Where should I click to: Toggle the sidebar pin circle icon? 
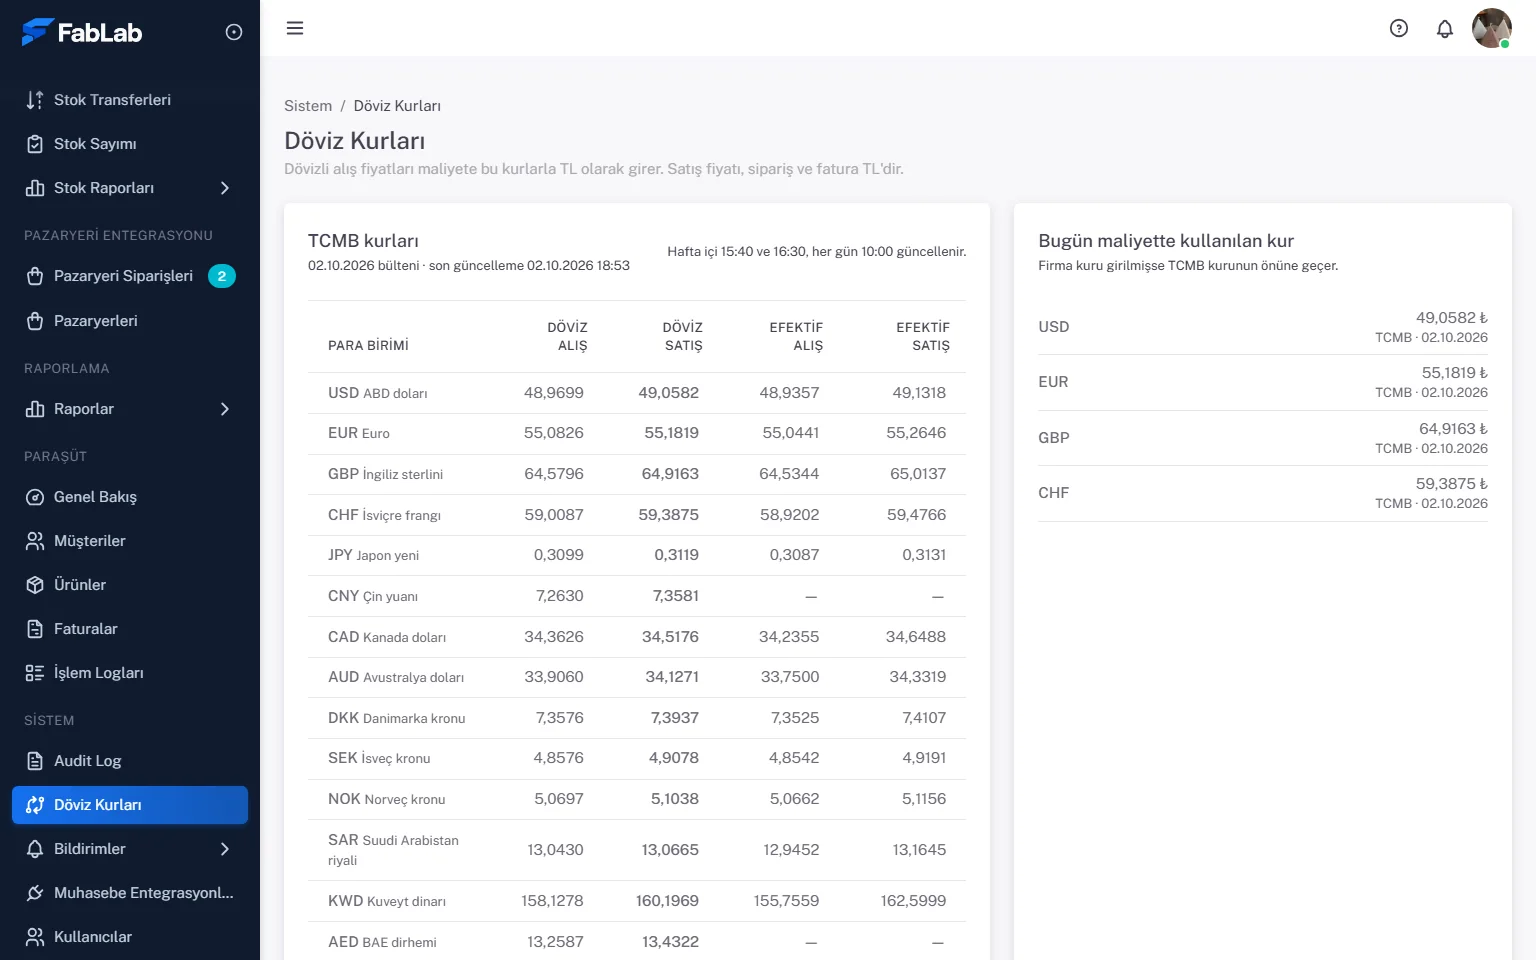(x=234, y=32)
